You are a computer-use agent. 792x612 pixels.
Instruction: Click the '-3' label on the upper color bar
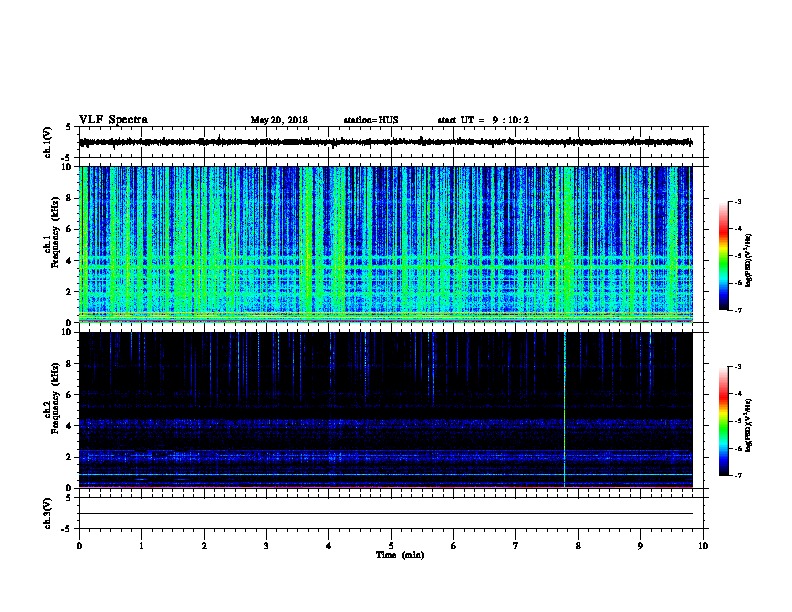pyautogui.click(x=738, y=202)
